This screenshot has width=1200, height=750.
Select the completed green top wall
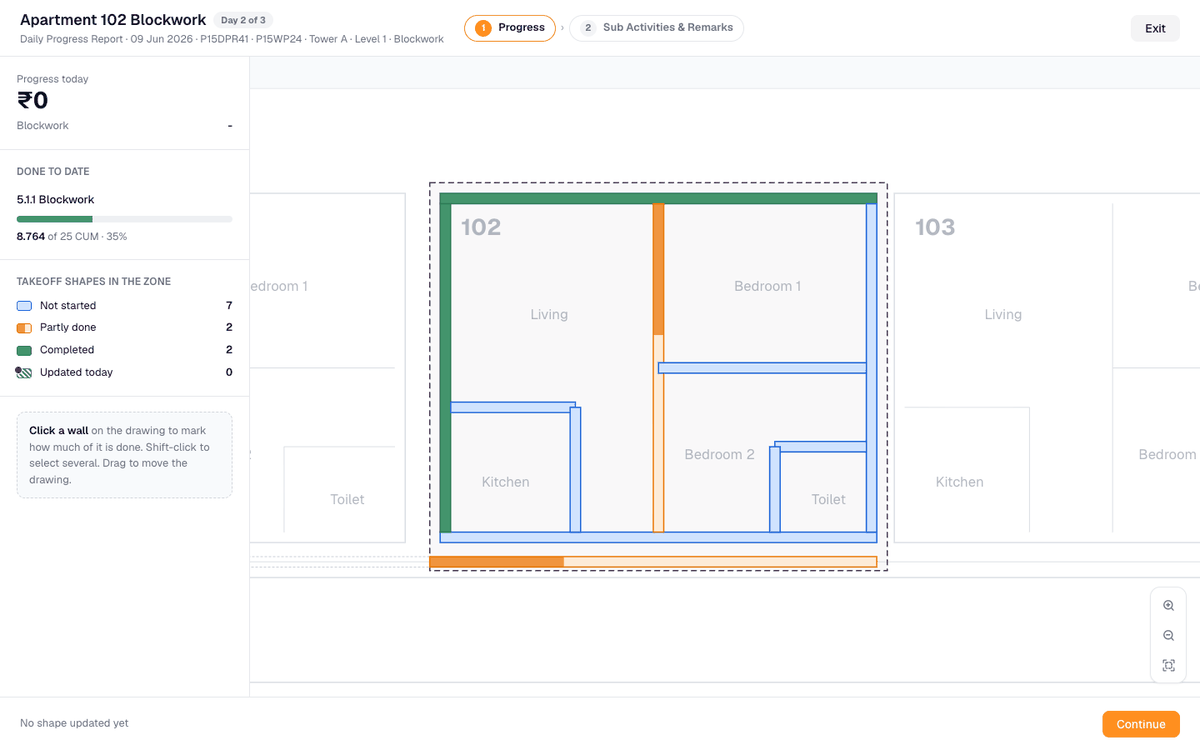click(658, 198)
